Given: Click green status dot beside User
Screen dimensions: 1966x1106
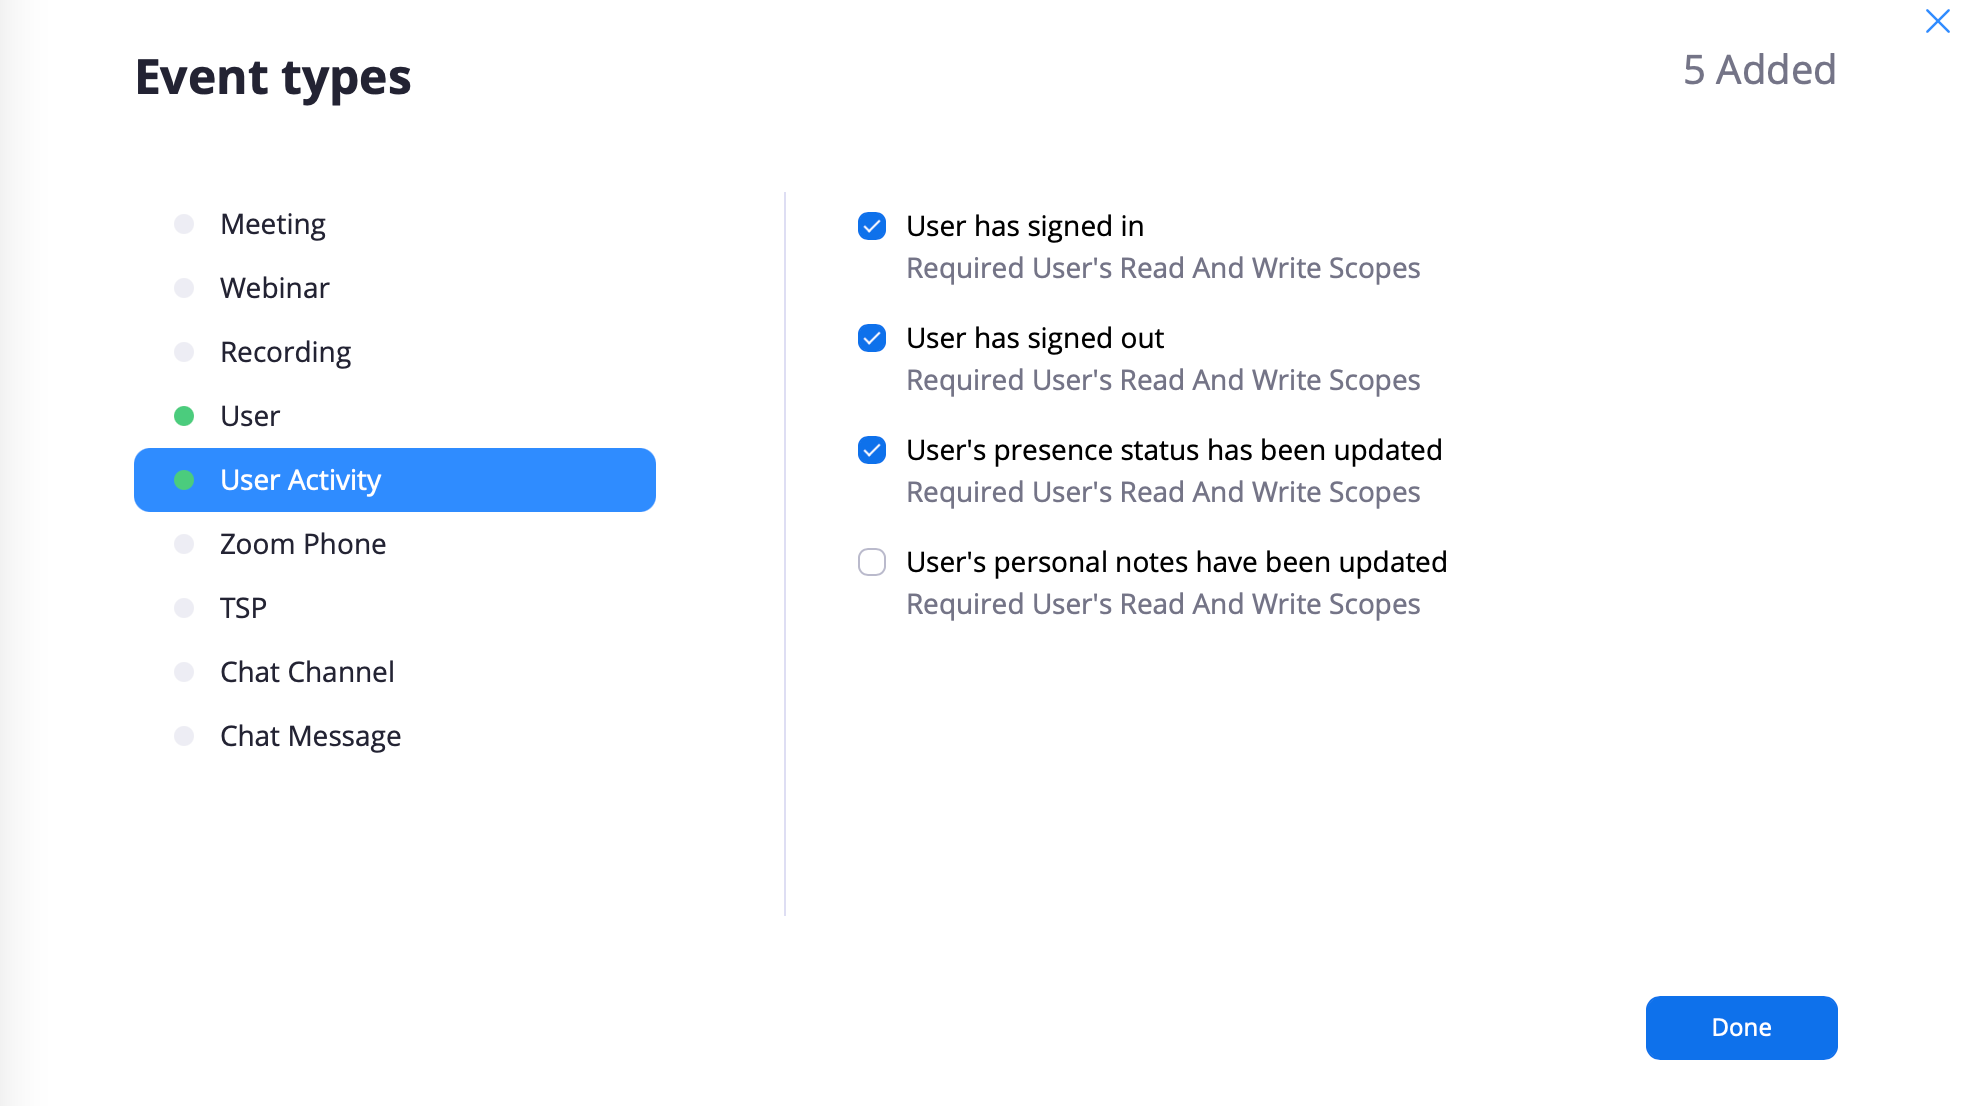Looking at the screenshot, I should (x=184, y=416).
